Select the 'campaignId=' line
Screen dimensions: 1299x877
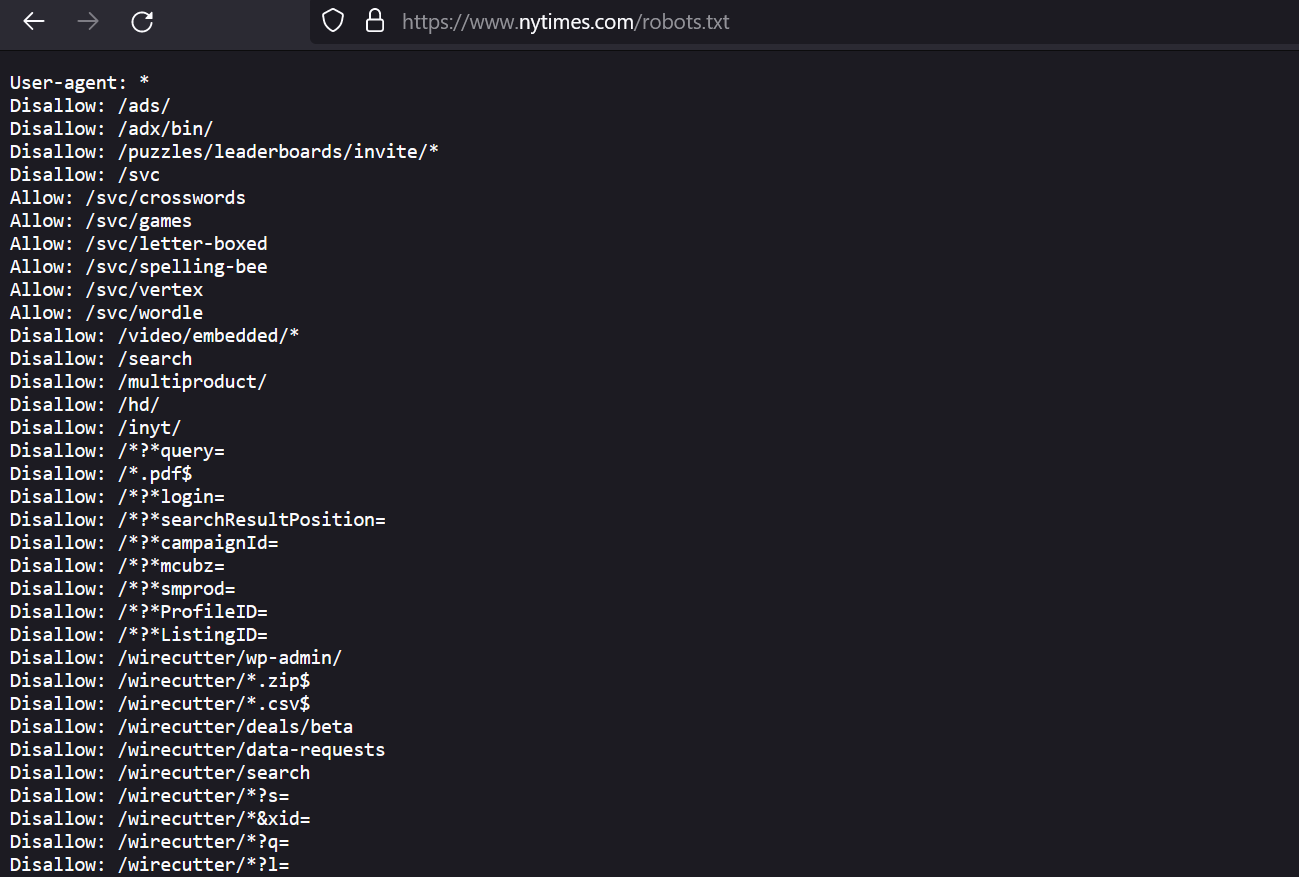coord(144,542)
